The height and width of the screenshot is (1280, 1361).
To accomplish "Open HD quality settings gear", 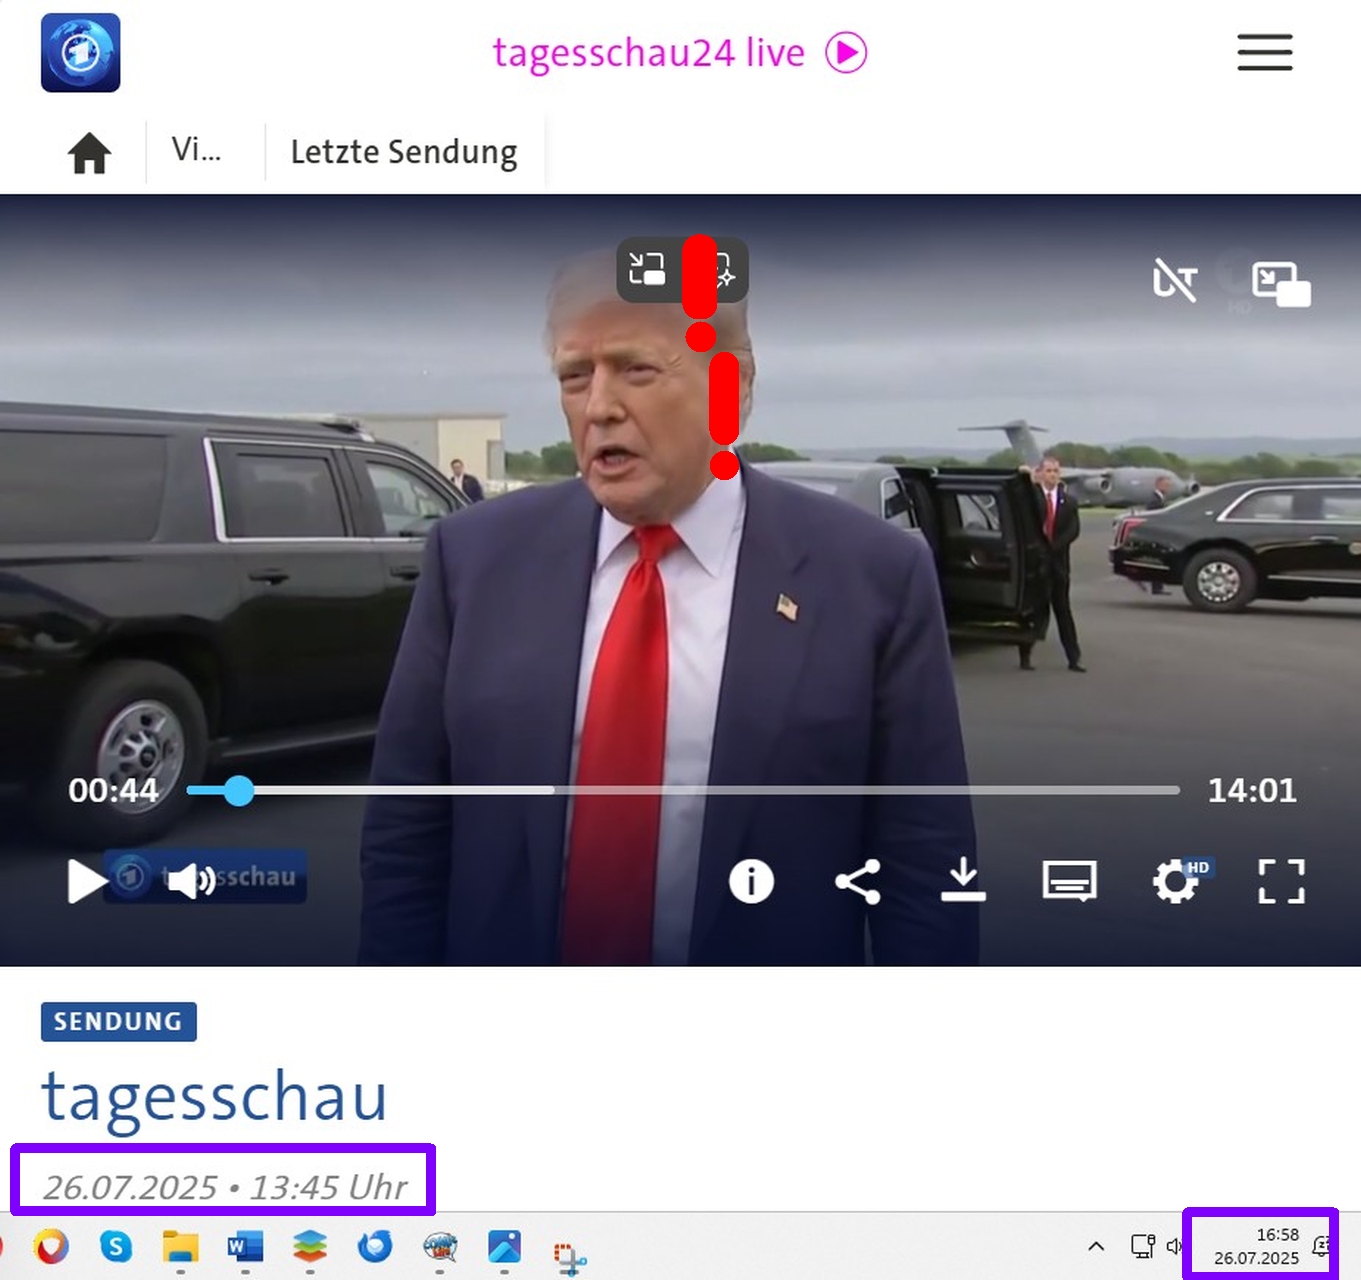I will click(1176, 882).
